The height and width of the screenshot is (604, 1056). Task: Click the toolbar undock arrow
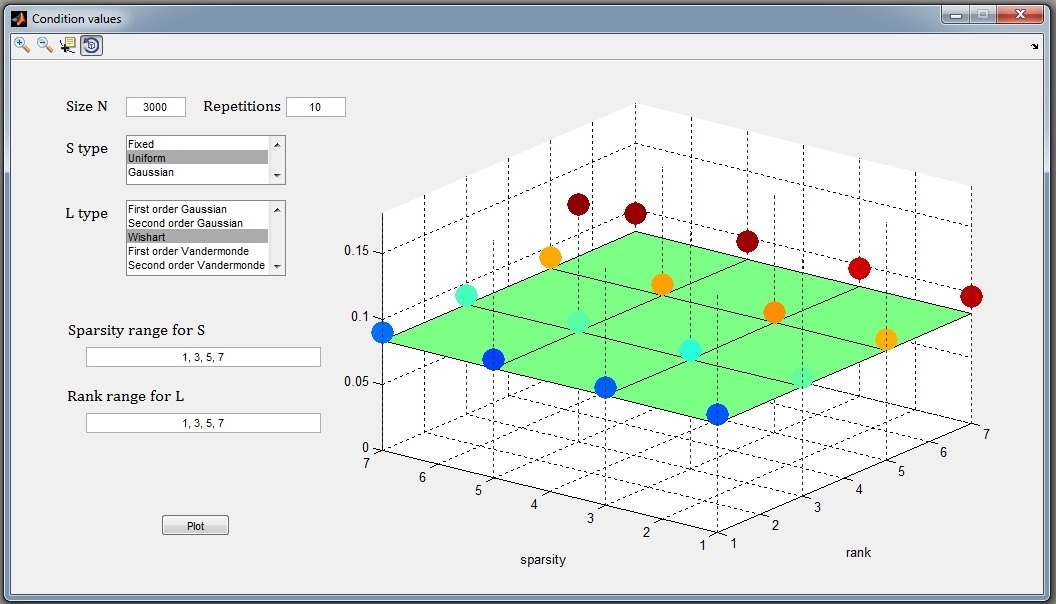[x=1034, y=46]
